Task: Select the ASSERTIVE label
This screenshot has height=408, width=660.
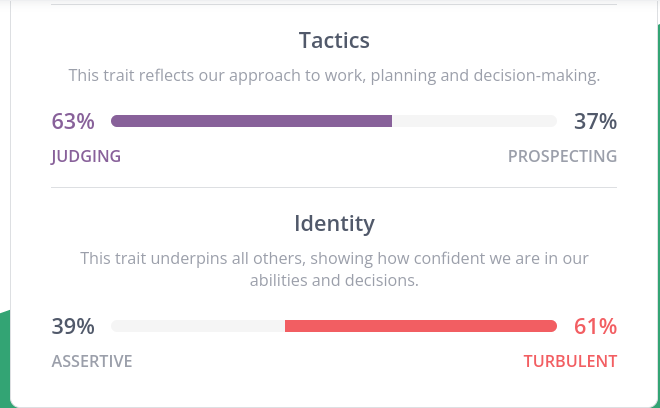Action: coord(92,361)
